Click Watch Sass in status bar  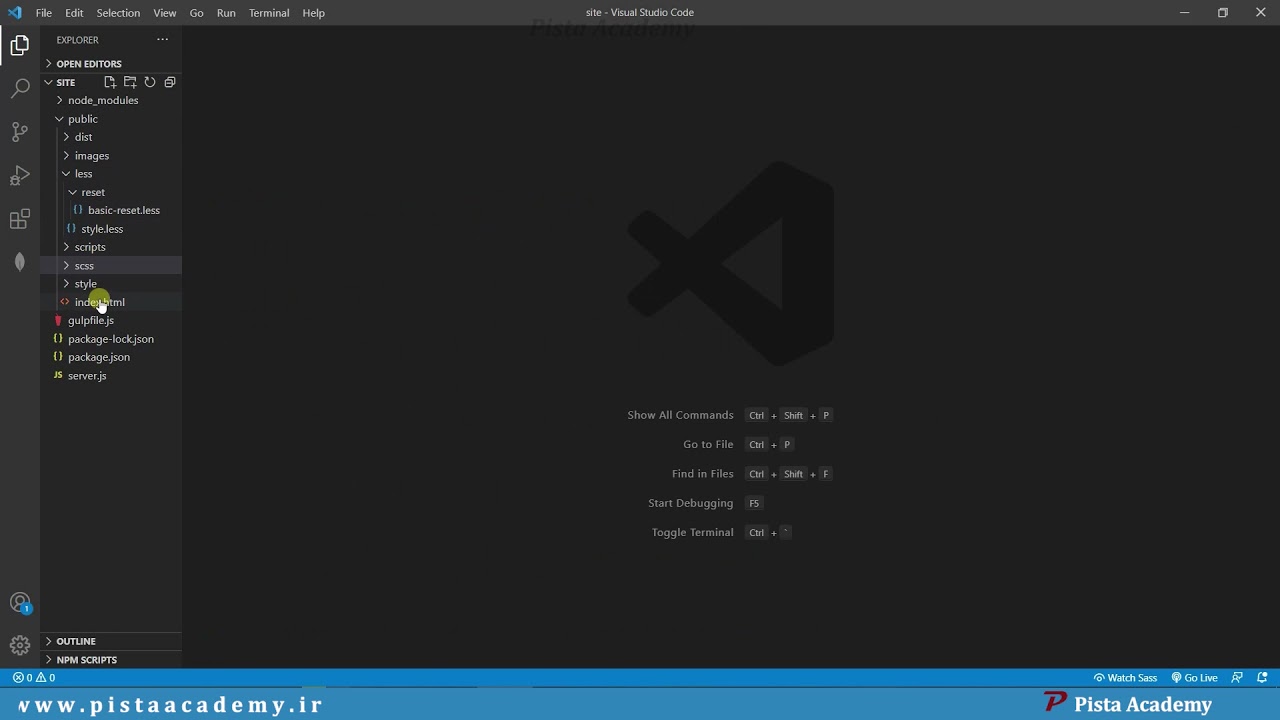pos(1125,678)
